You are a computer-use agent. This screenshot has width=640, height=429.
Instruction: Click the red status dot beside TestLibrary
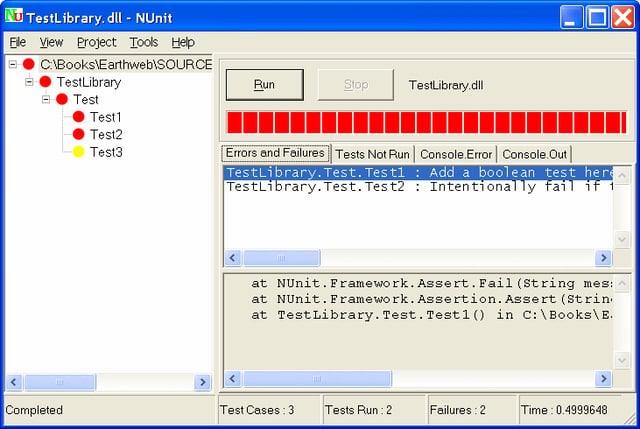45,82
